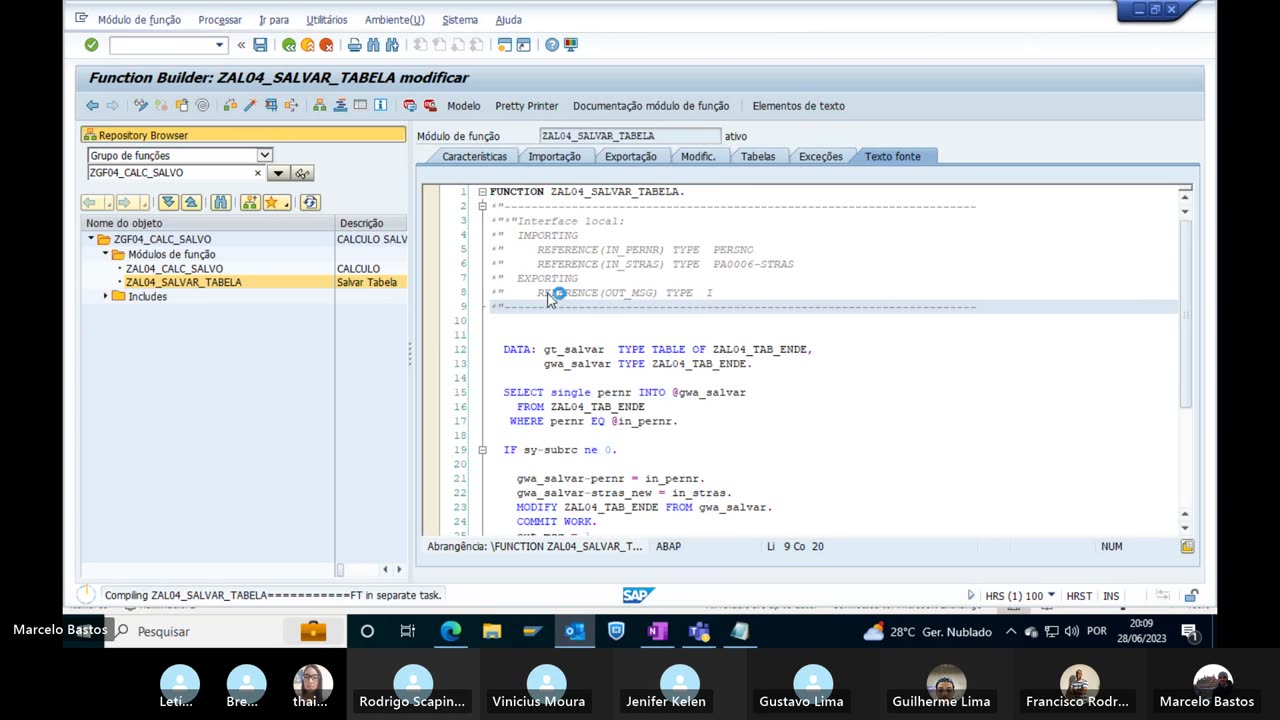Open the Utilitários menu

coord(327,20)
